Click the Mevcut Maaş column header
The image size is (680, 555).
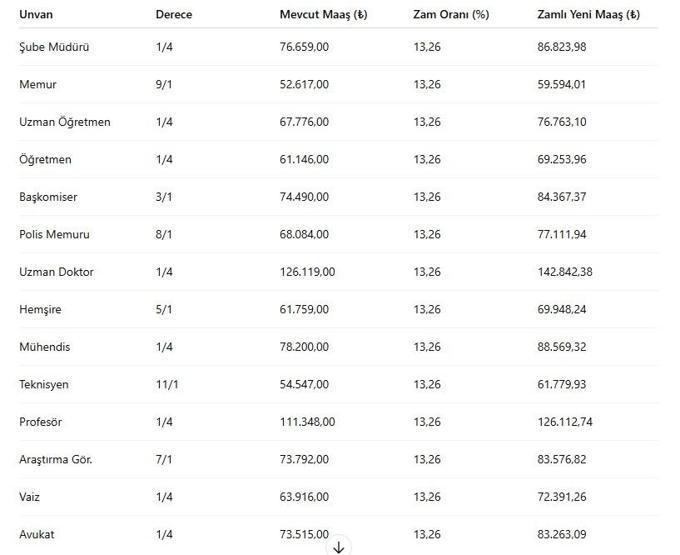click(x=324, y=14)
